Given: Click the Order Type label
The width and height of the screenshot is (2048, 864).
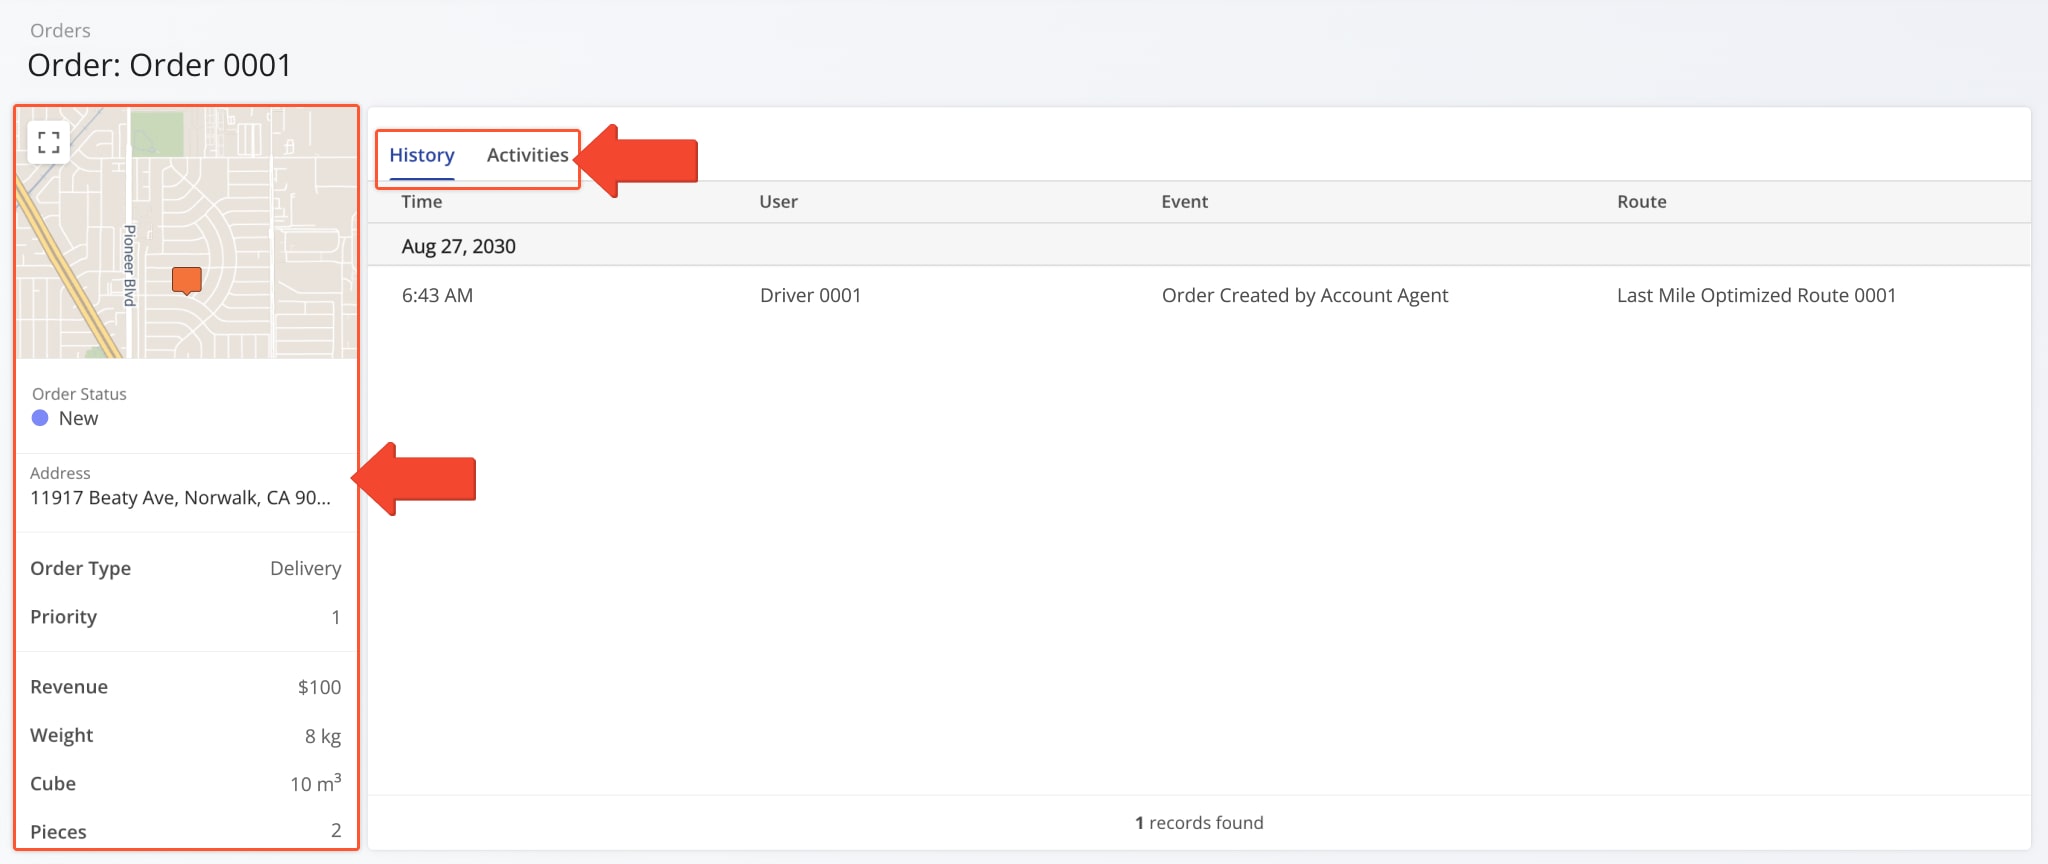Looking at the screenshot, I should click(80, 569).
